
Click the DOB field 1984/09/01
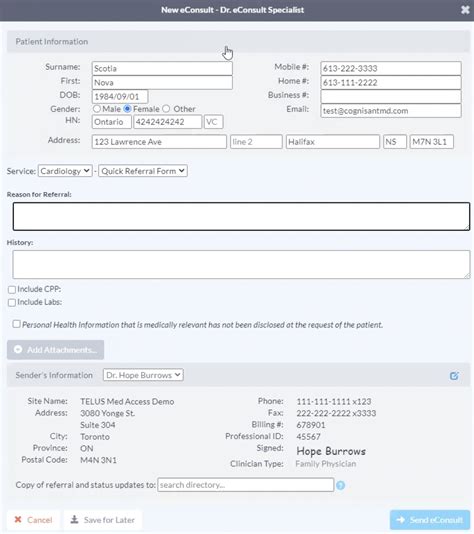120,97
